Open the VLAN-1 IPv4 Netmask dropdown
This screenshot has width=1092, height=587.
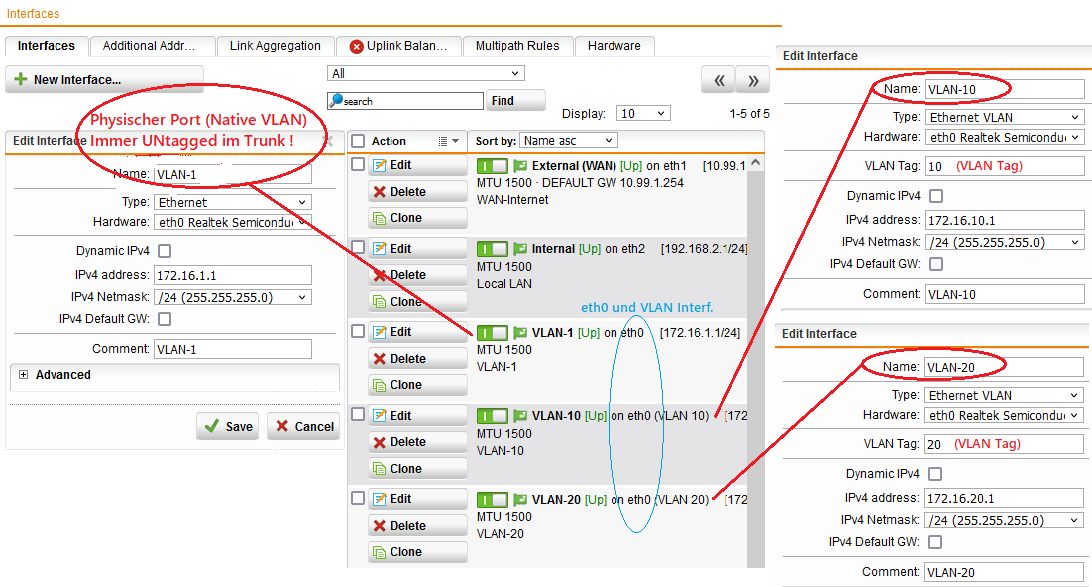(x=233, y=297)
